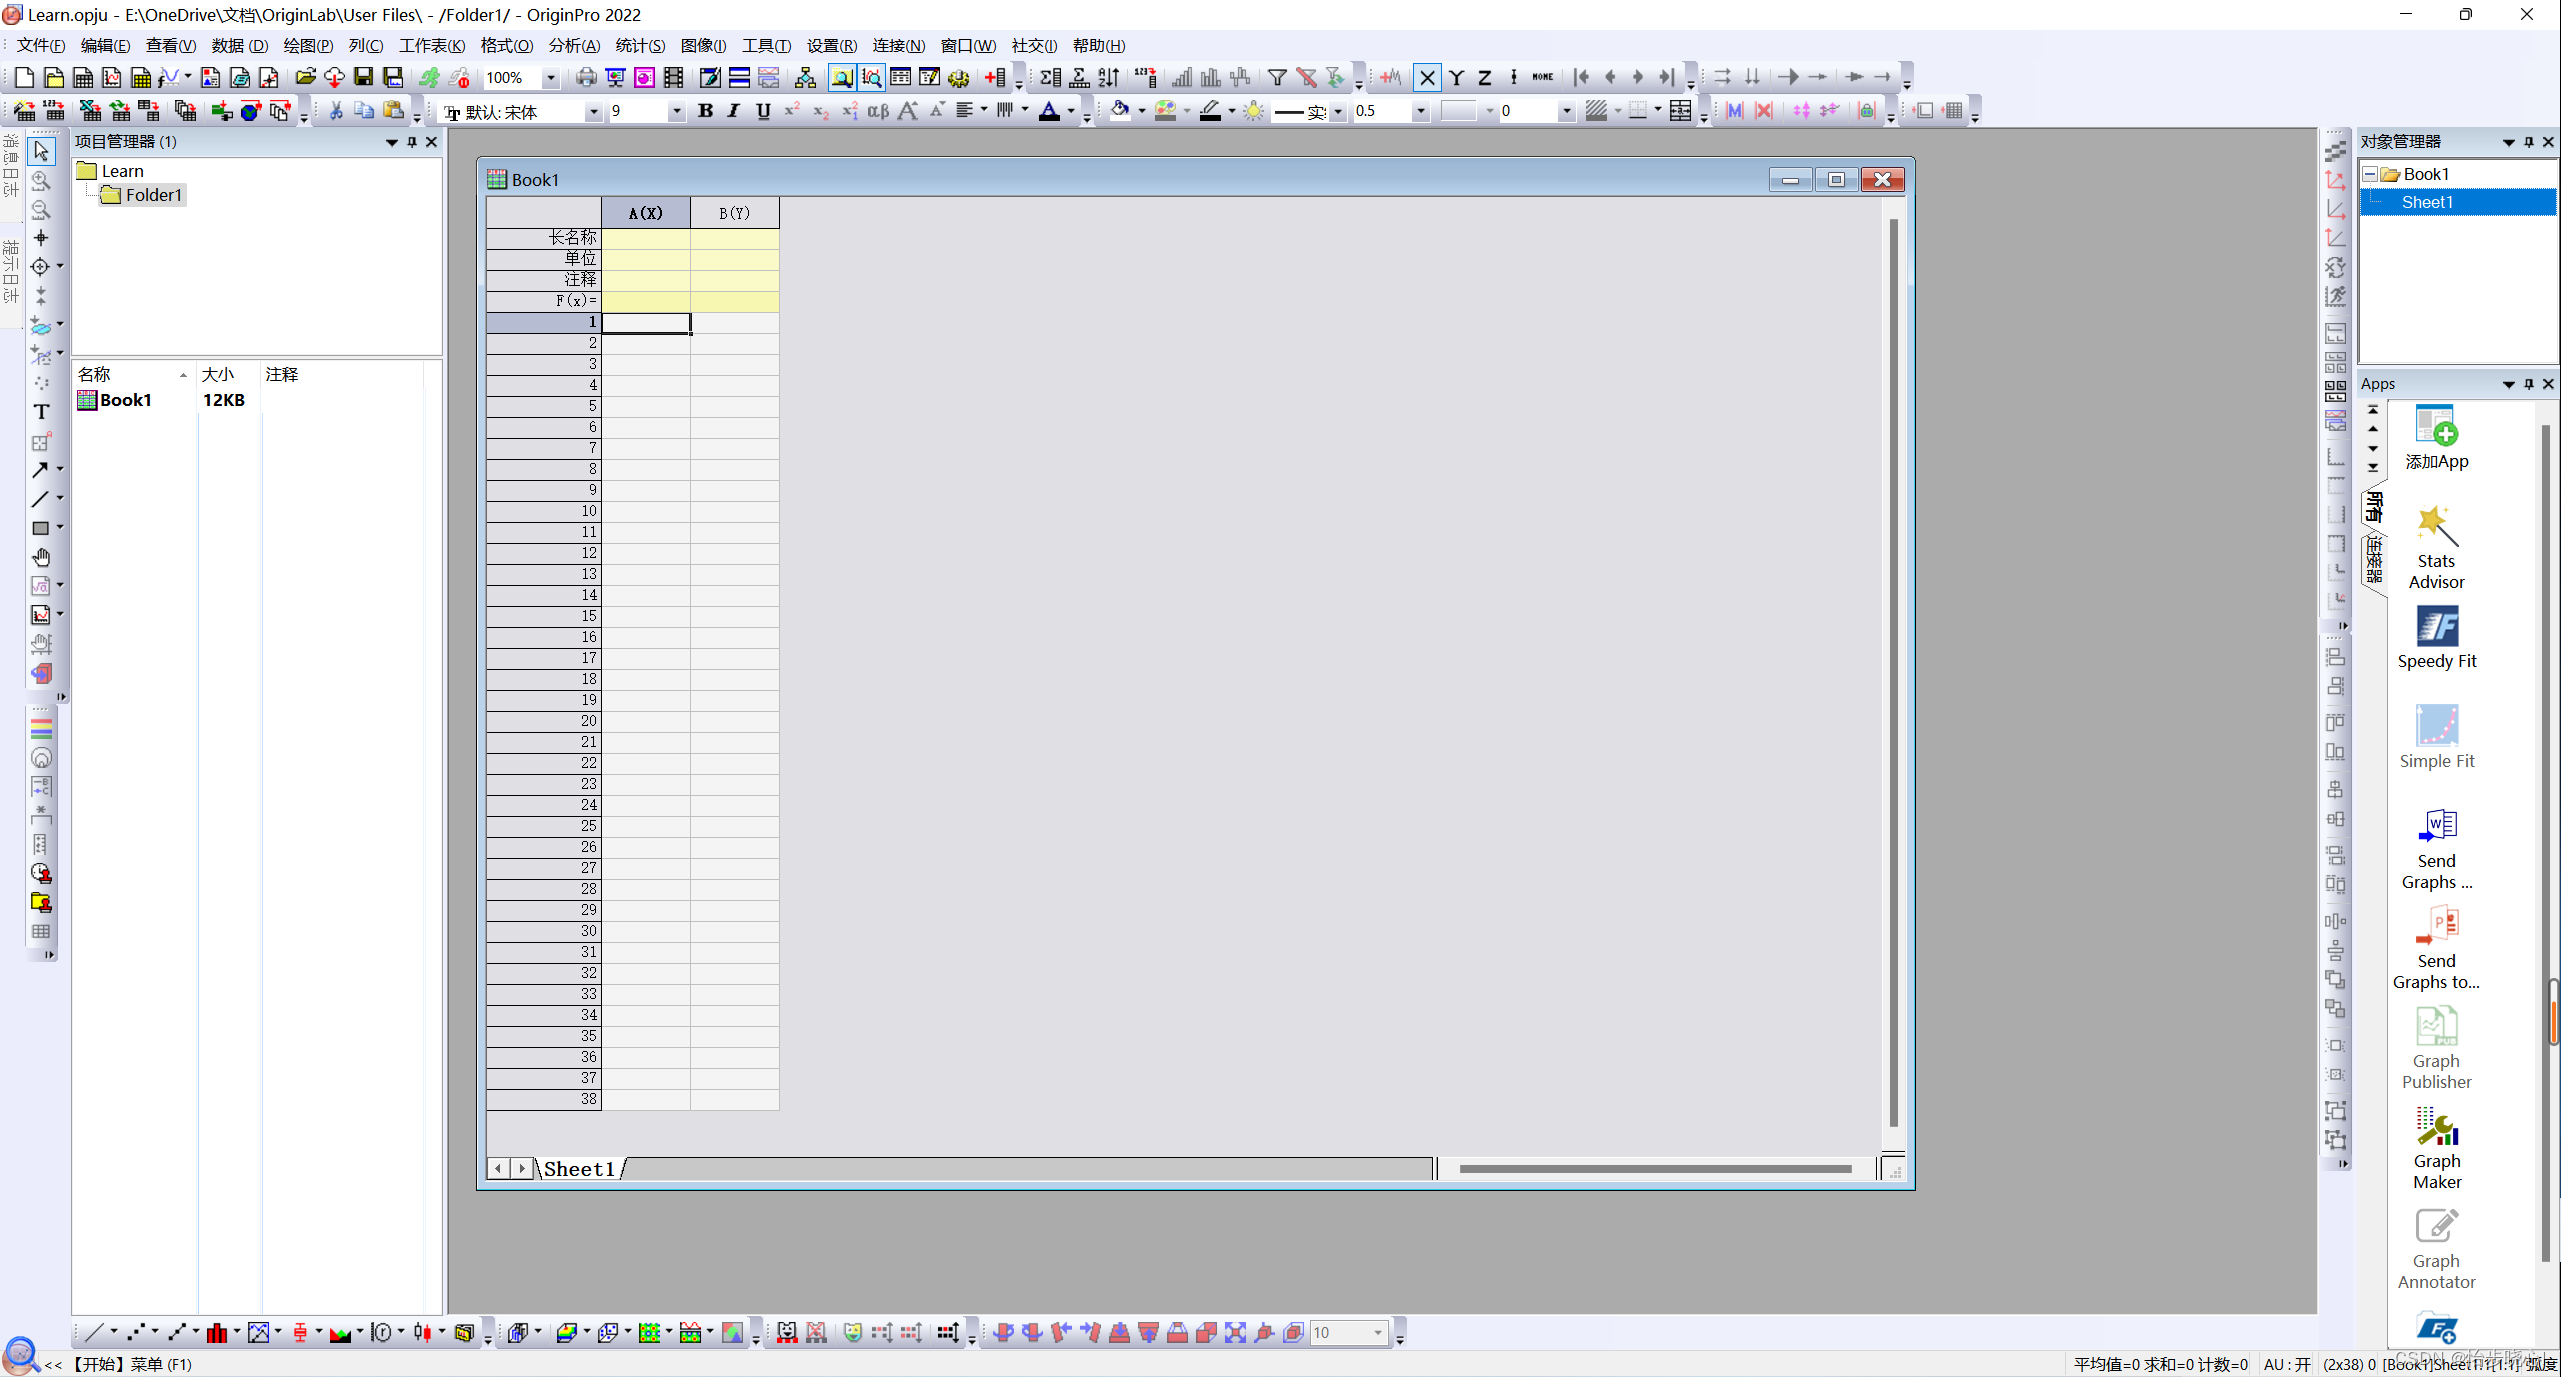Expand the Folder1 tree item

154,193
